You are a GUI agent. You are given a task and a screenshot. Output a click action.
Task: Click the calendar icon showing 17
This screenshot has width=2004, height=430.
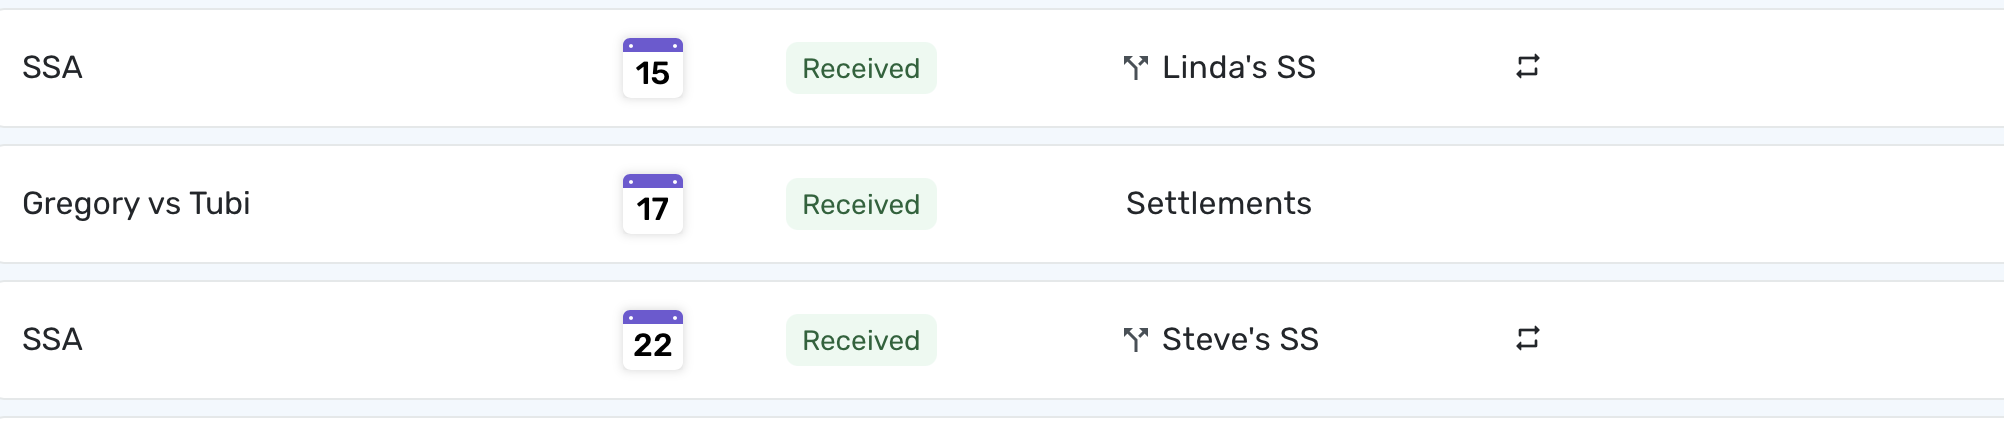[652, 204]
